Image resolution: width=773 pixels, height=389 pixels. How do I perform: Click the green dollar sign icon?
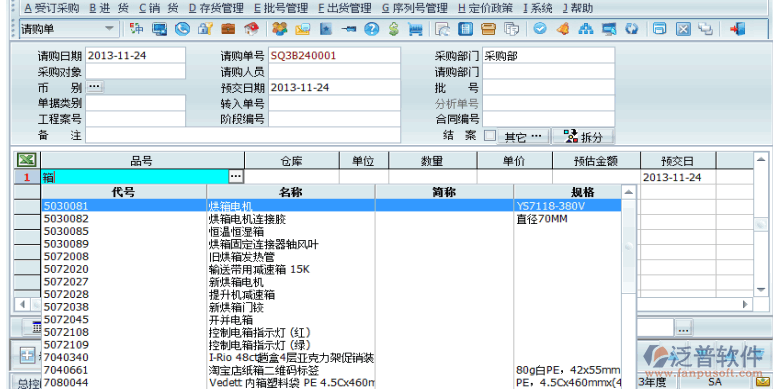point(393,29)
